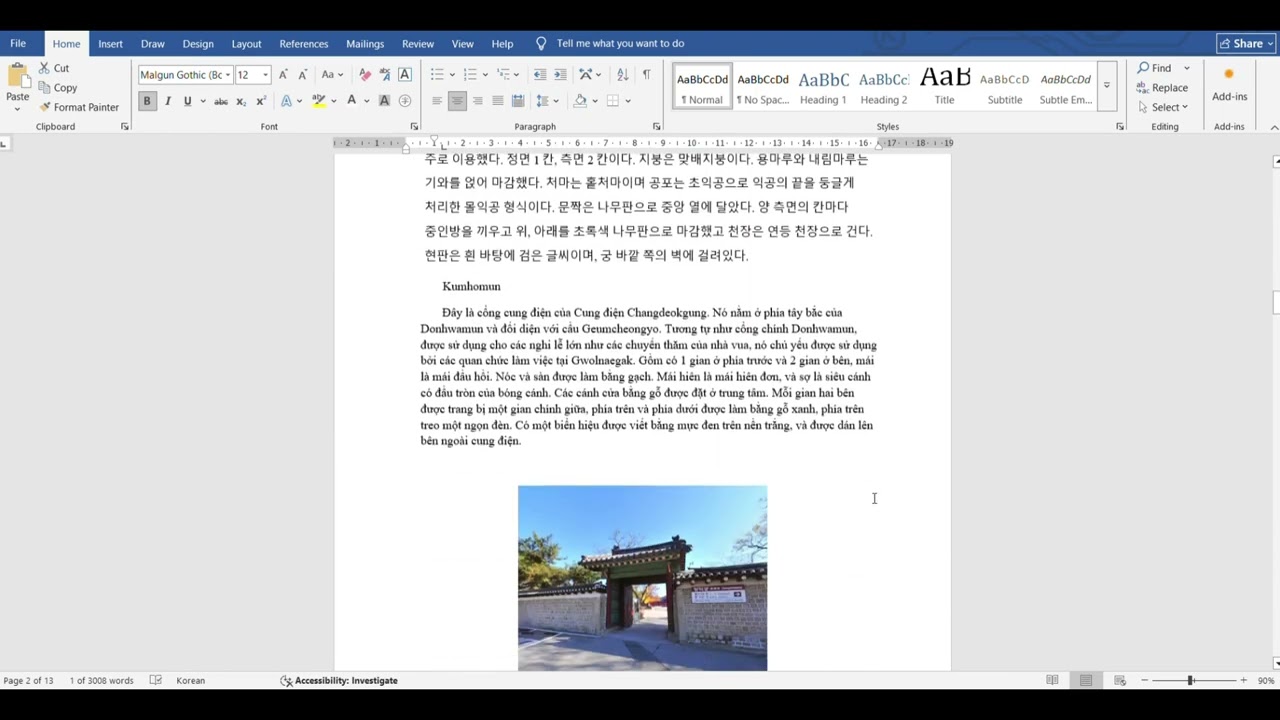The width and height of the screenshot is (1280, 720).
Task: Open Line and Paragraph Spacing dropdown
Action: 545,101
